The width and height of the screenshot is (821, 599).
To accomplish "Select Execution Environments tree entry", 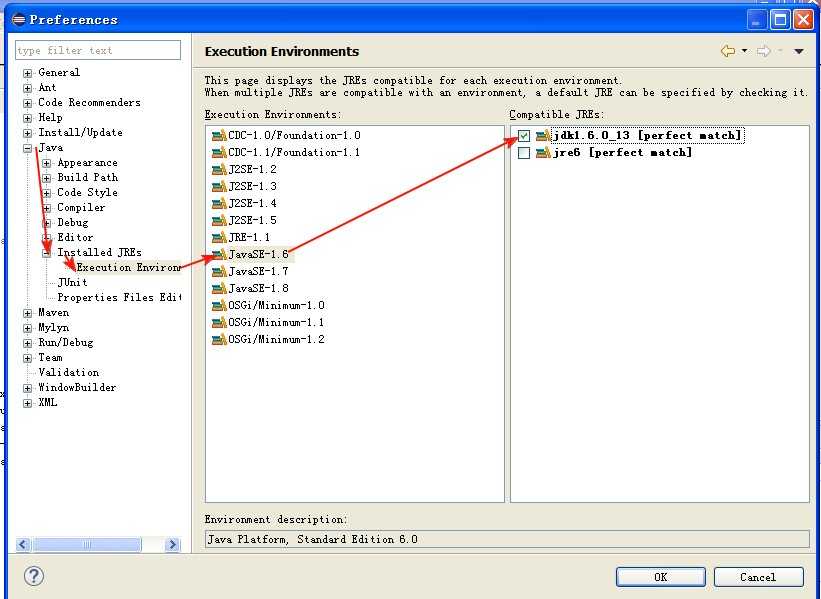I will 129,268.
